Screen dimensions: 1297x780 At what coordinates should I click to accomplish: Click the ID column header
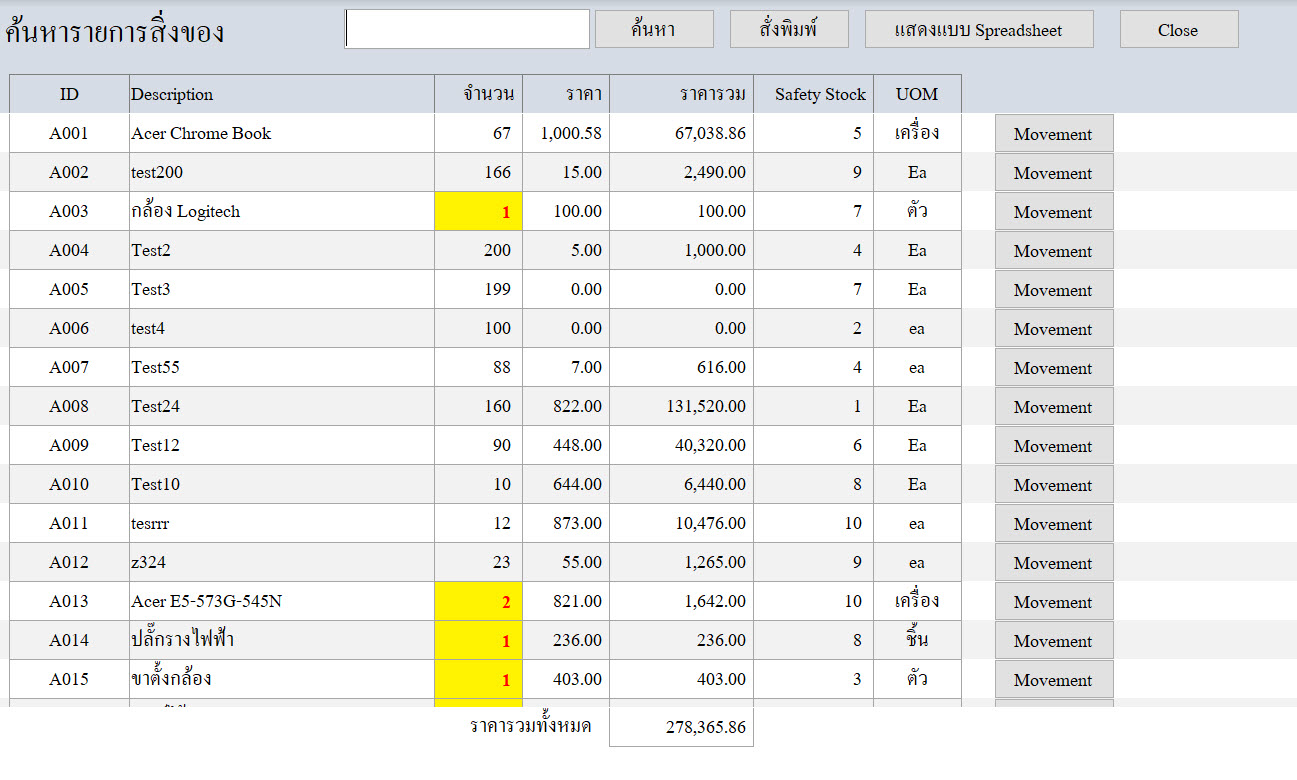click(x=69, y=95)
